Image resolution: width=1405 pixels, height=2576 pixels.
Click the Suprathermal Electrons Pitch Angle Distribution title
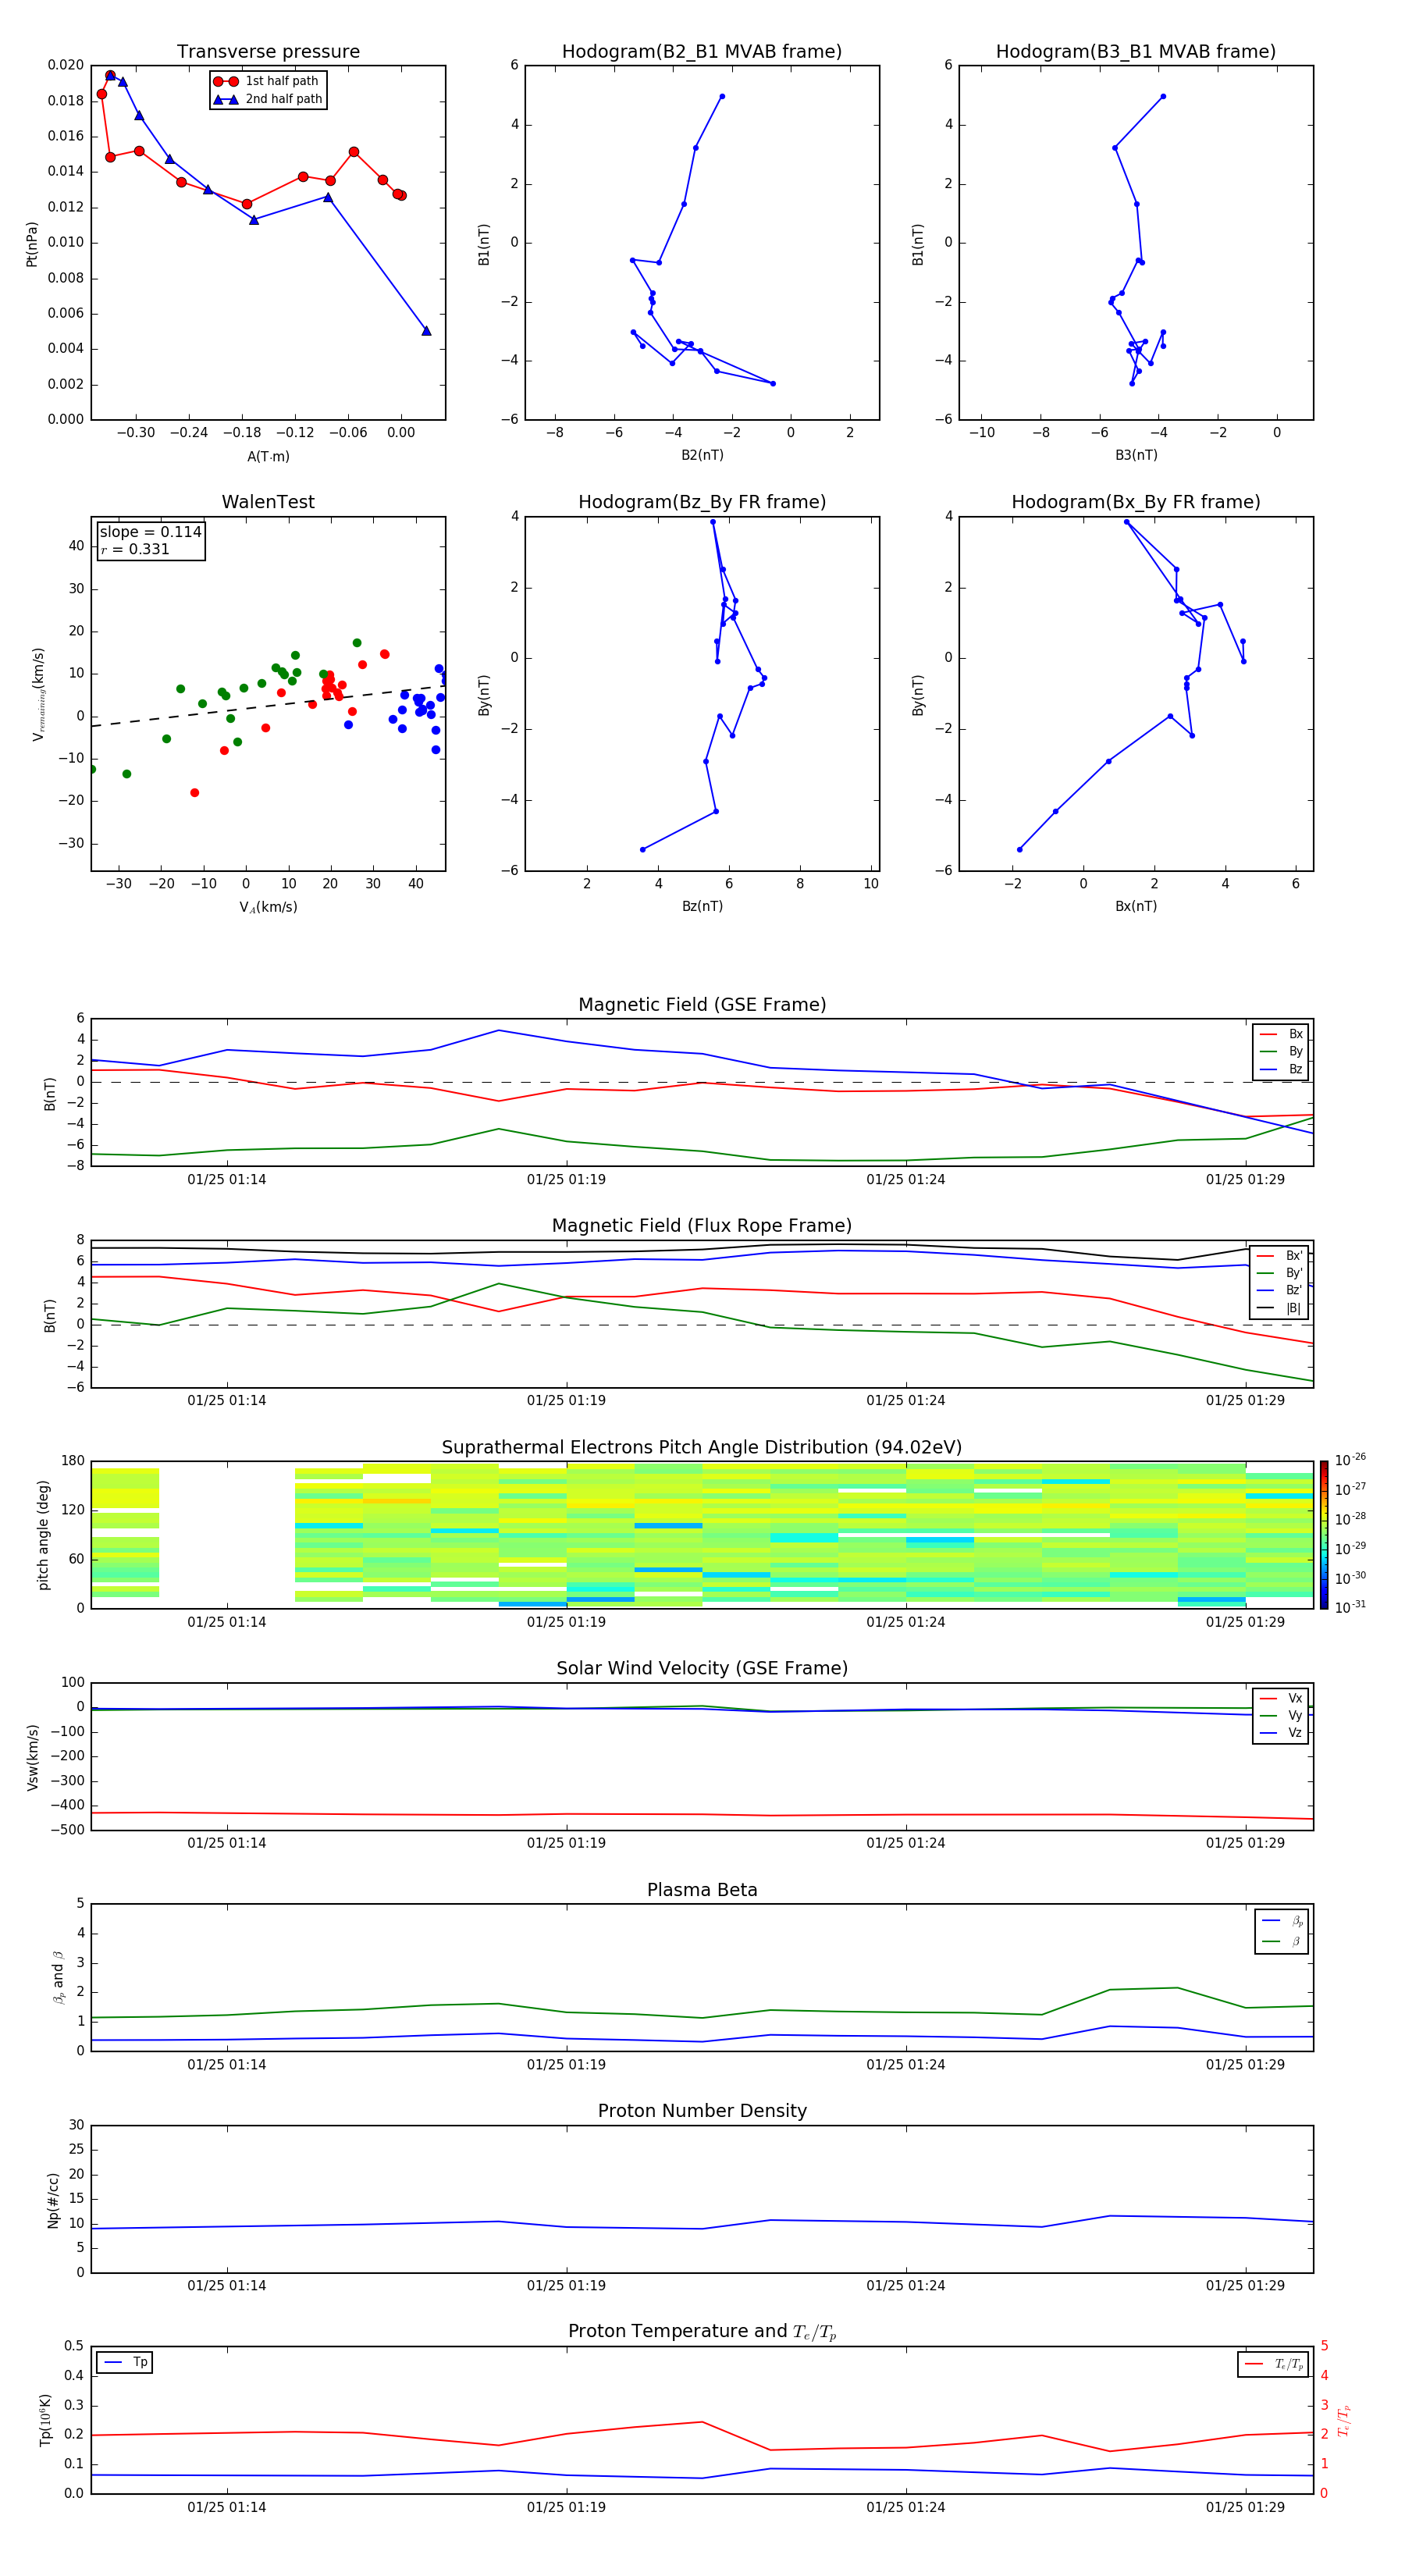(702, 1448)
